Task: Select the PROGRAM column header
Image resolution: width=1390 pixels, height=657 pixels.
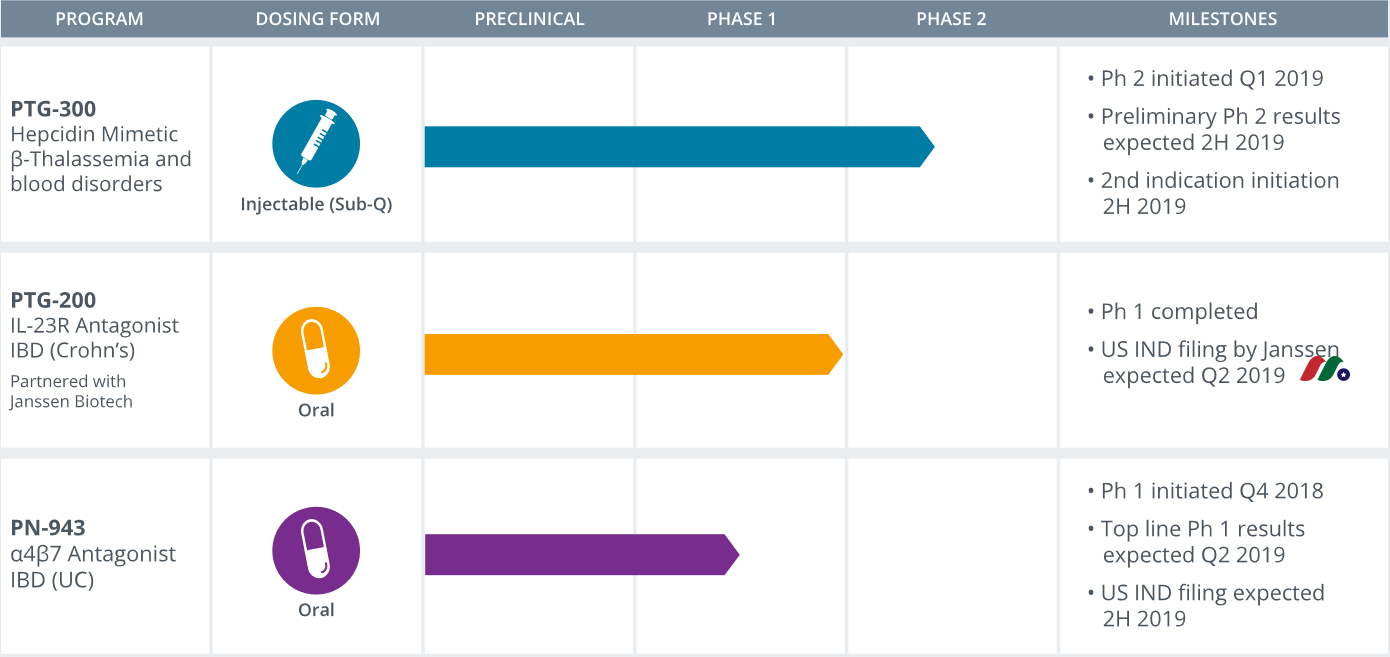Action: (x=99, y=19)
